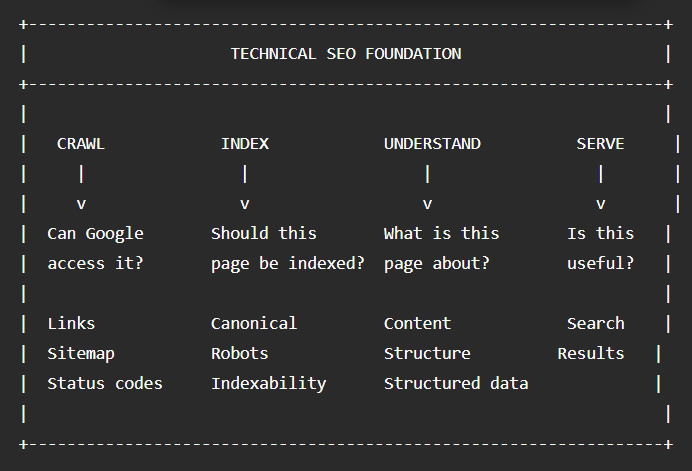The height and width of the screenshot is (471, 692).
Task: Click 'page be indexed?' text
Action: [288, 264]
